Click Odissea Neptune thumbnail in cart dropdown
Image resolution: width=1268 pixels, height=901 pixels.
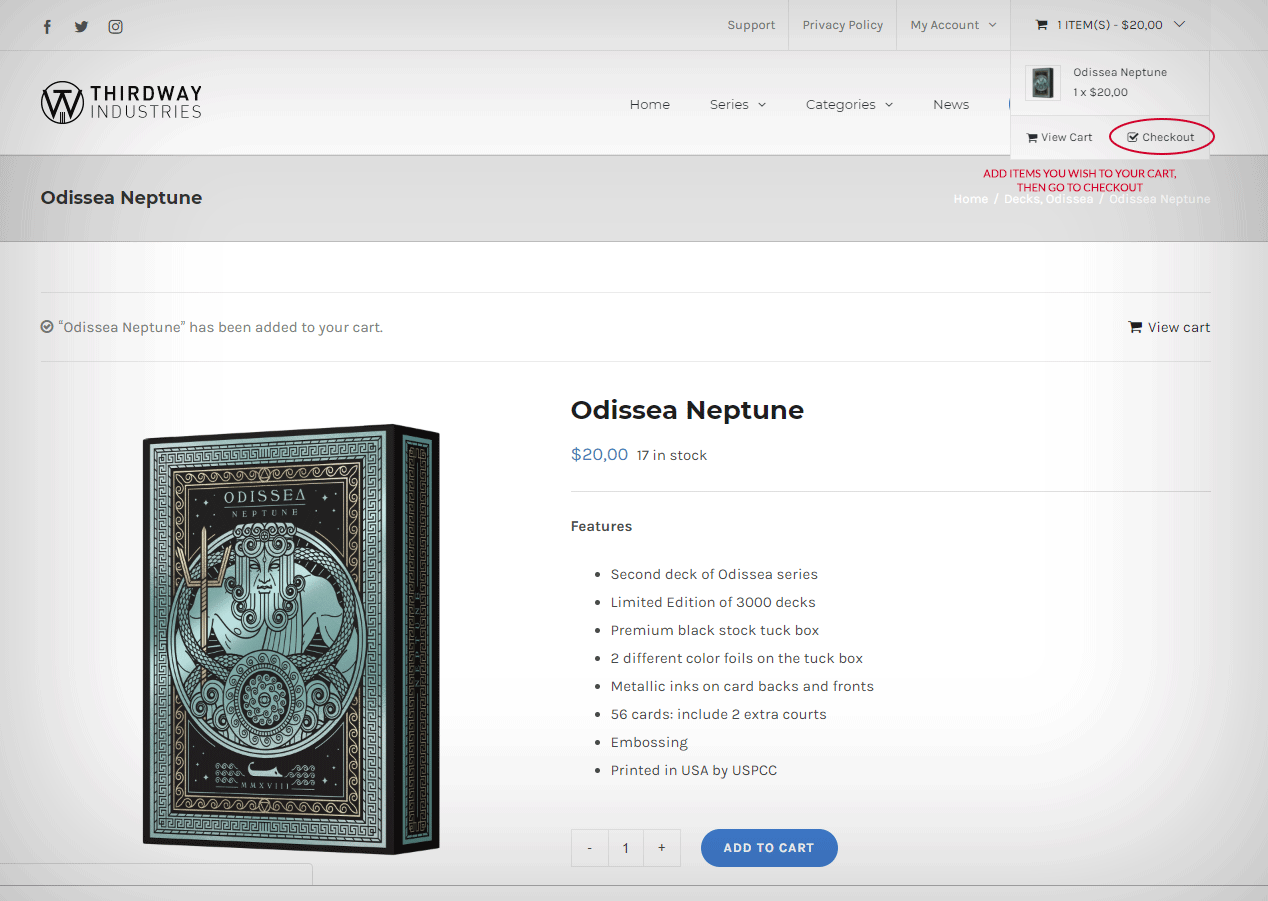1043,82
